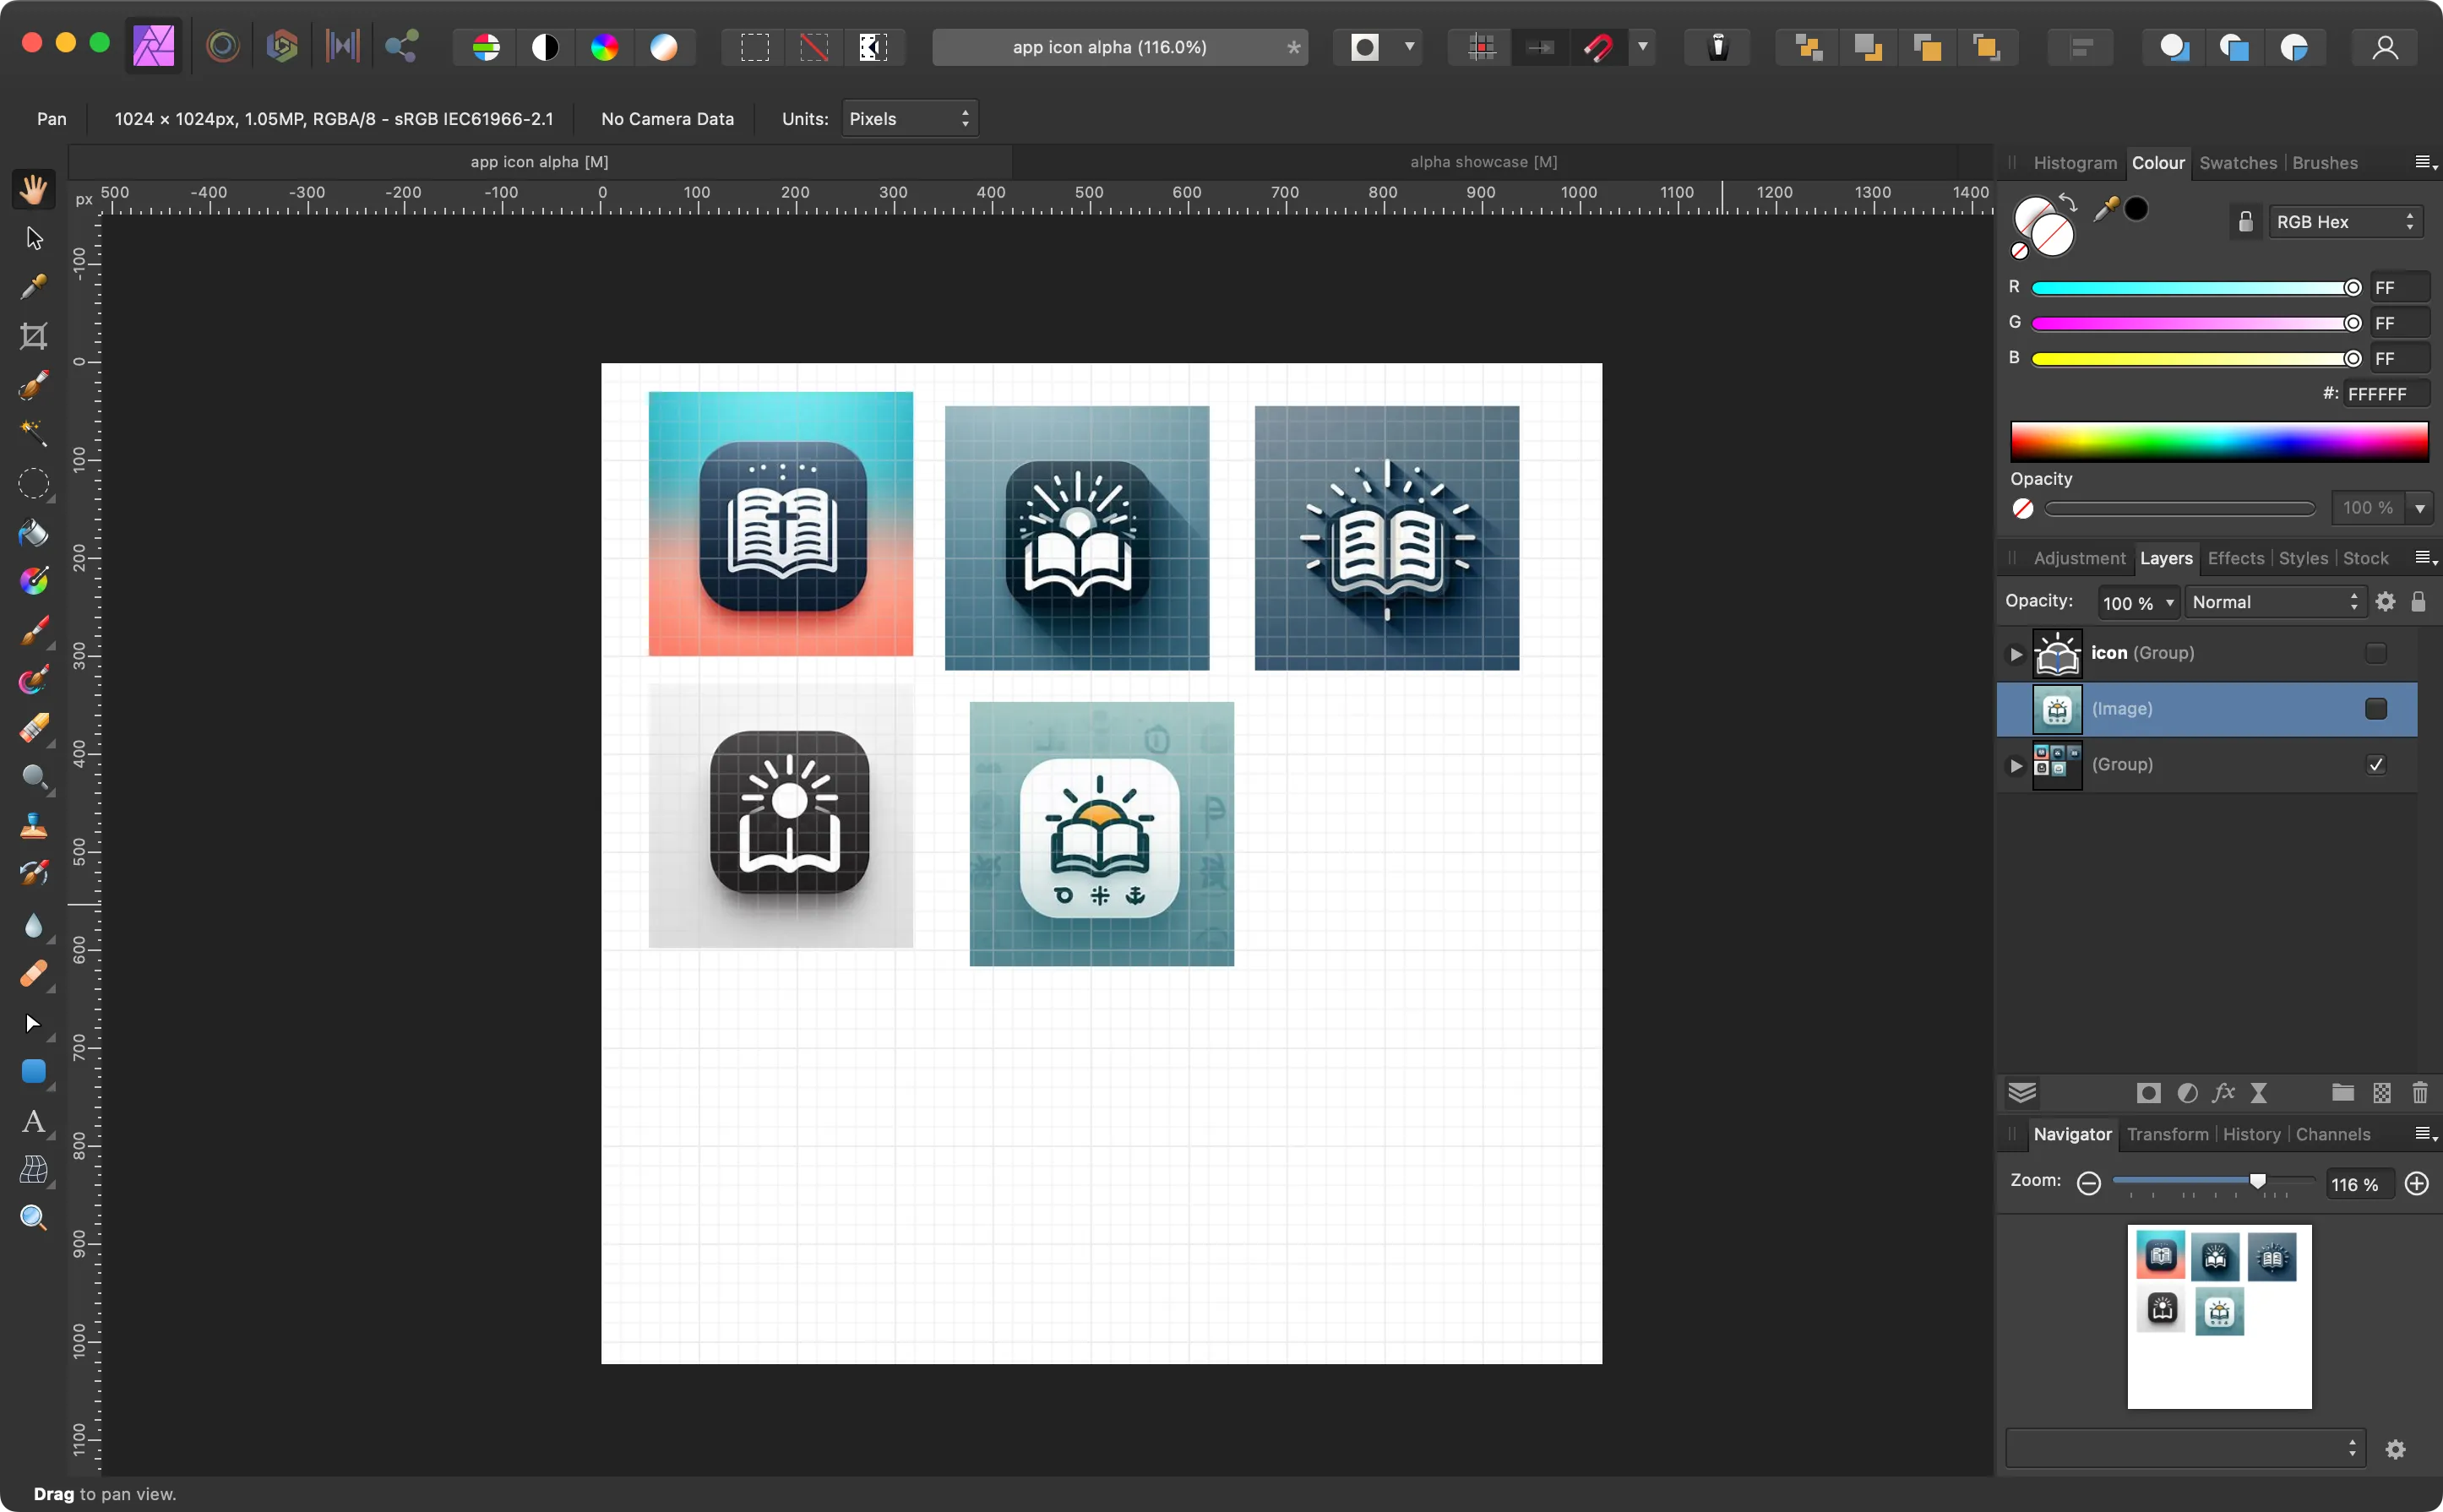Switch to the Swatches tab

[x=2239, y=162]
